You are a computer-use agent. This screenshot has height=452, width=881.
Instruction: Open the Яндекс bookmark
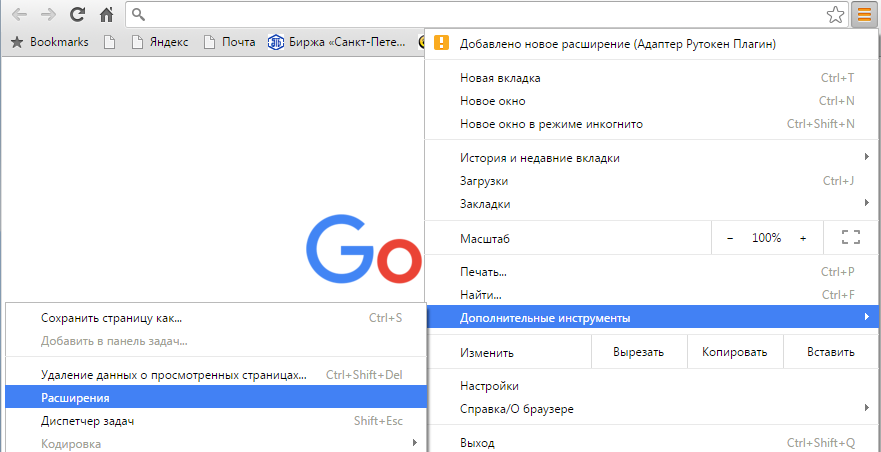pyautogui.click(x=160, y=42)
